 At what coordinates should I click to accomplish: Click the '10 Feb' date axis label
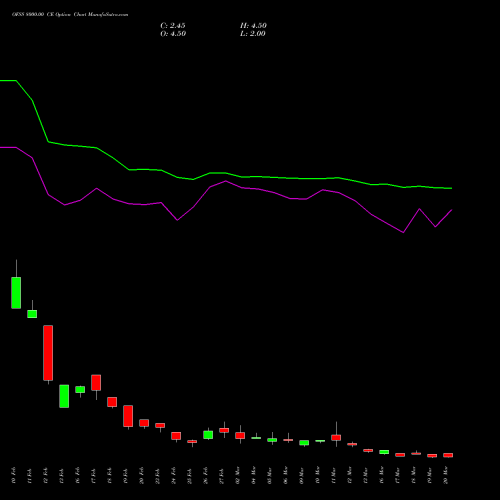tap(14, 476)
